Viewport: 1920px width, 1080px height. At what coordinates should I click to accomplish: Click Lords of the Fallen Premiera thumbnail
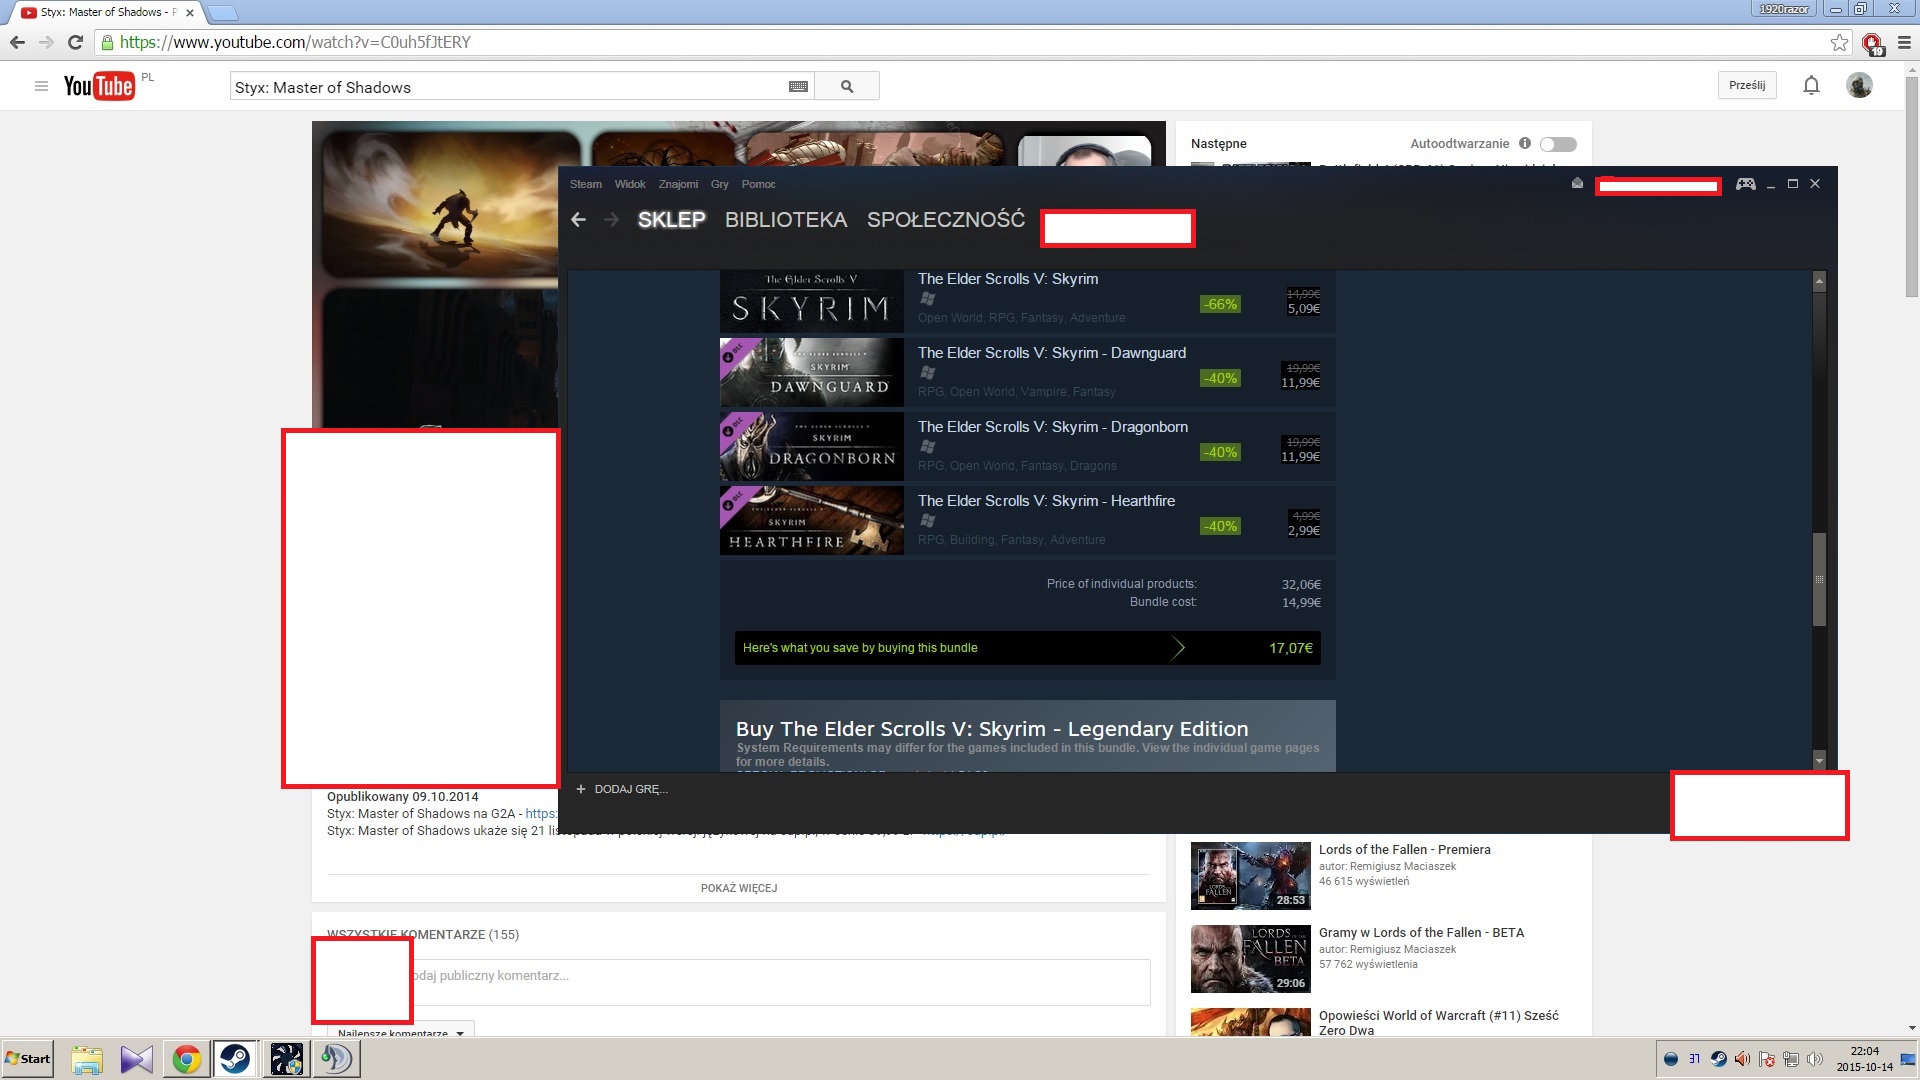[1250, 875]
